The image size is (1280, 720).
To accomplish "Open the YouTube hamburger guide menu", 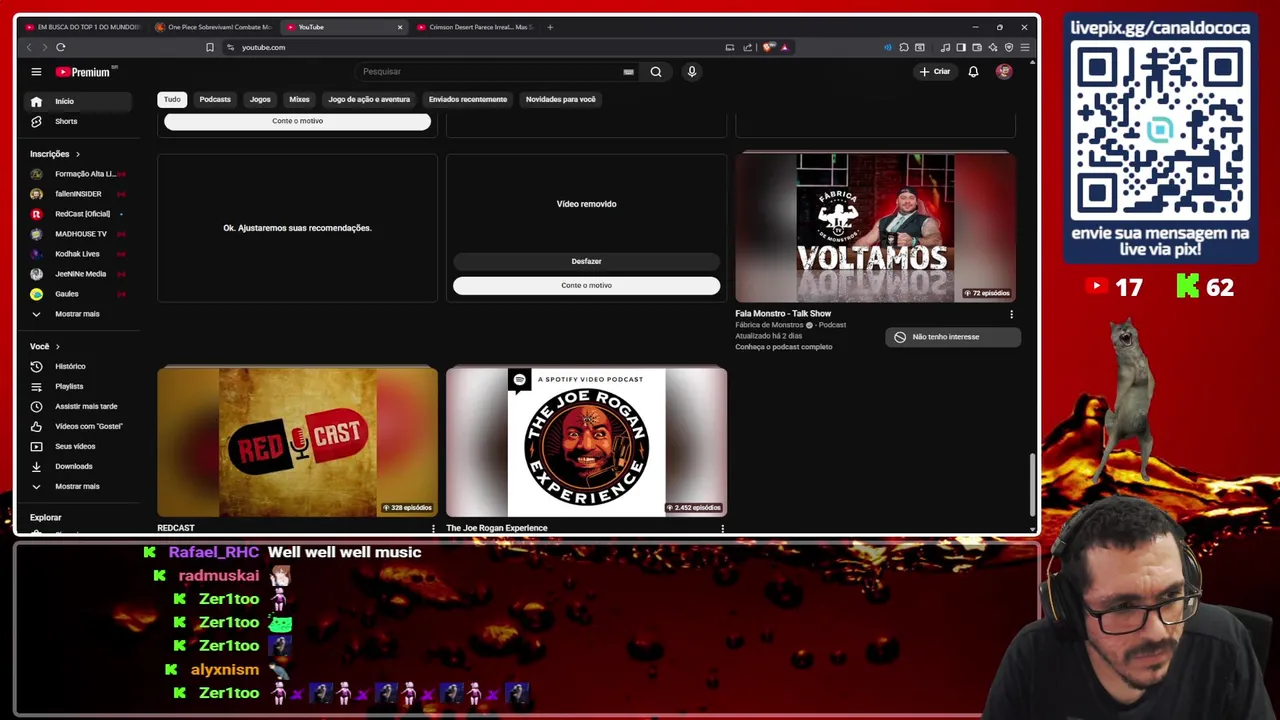I will [x=36, y=72].
